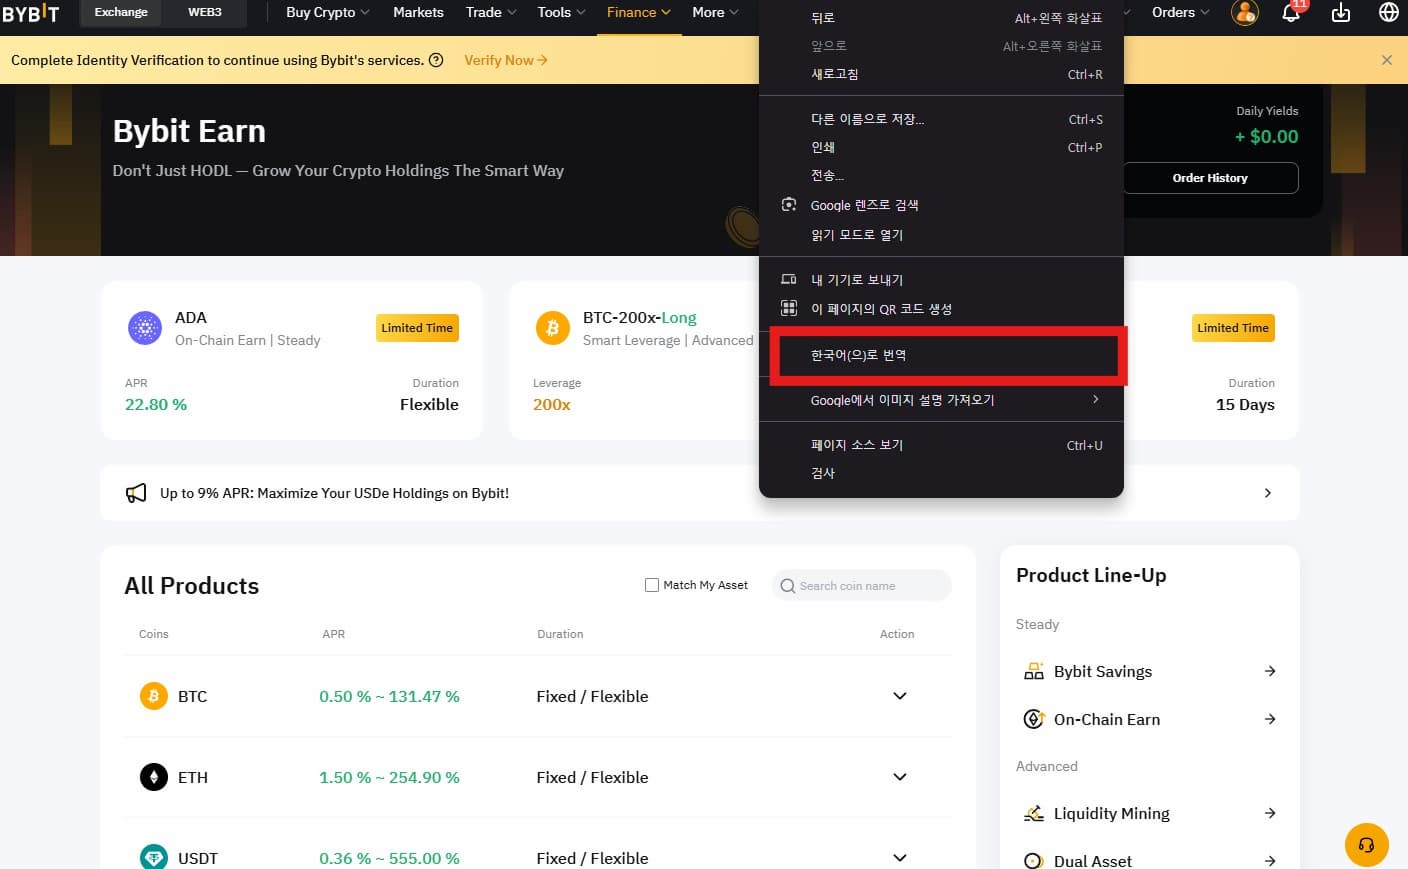Open the notifications bell
Image resolution: width=1408 pixels, height=869 pixels.
1291,13
